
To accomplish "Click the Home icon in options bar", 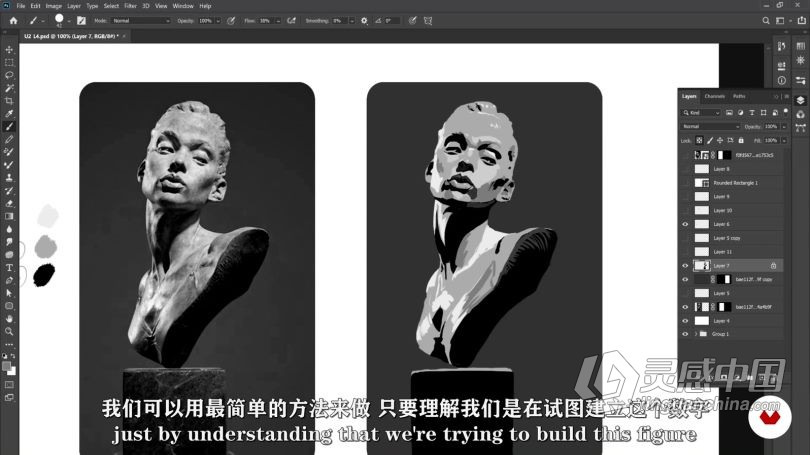I will point(13,21).
